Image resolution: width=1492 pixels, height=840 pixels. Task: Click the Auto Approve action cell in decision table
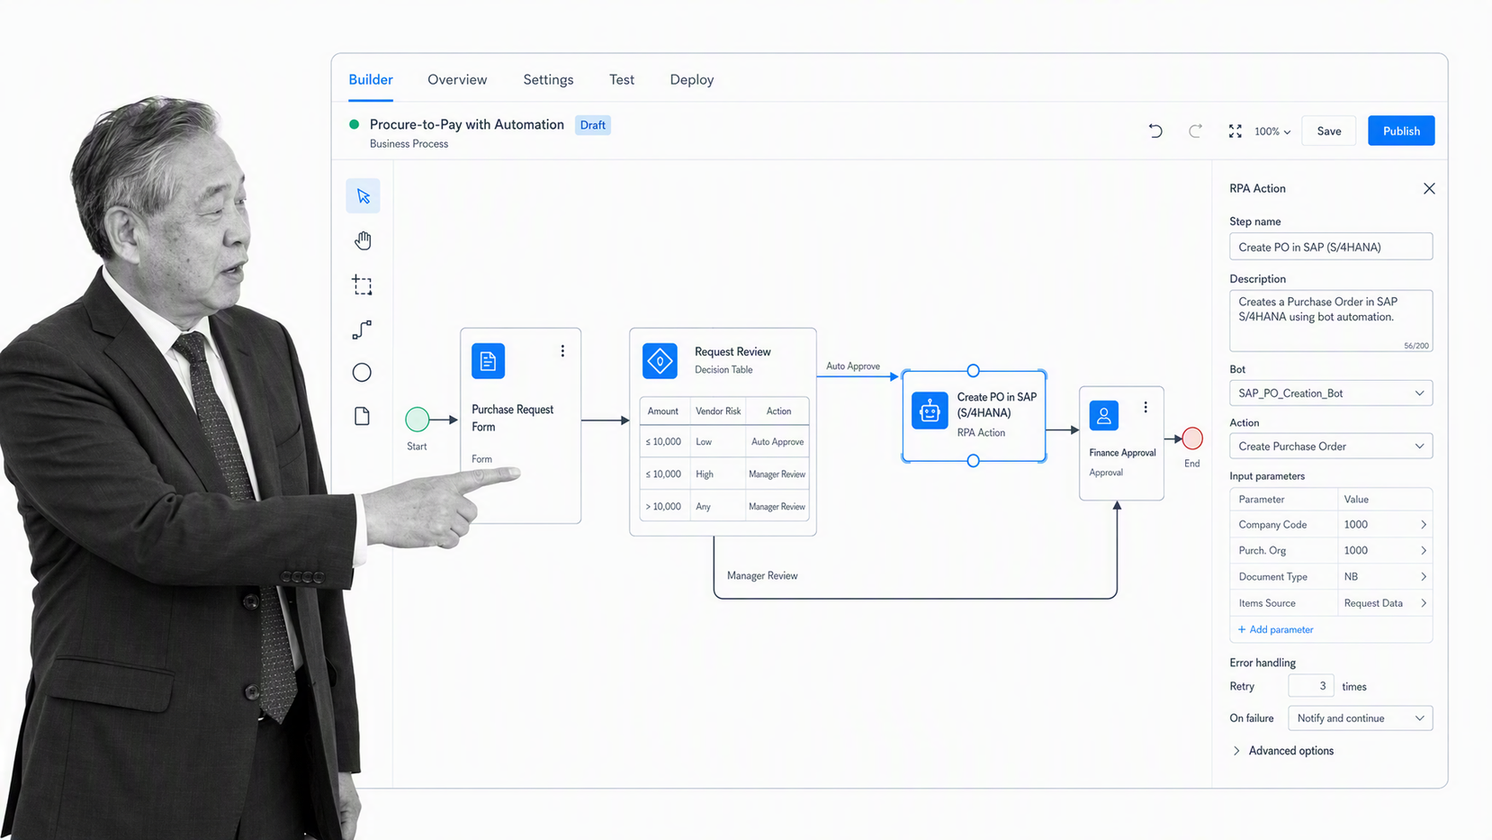777,442
